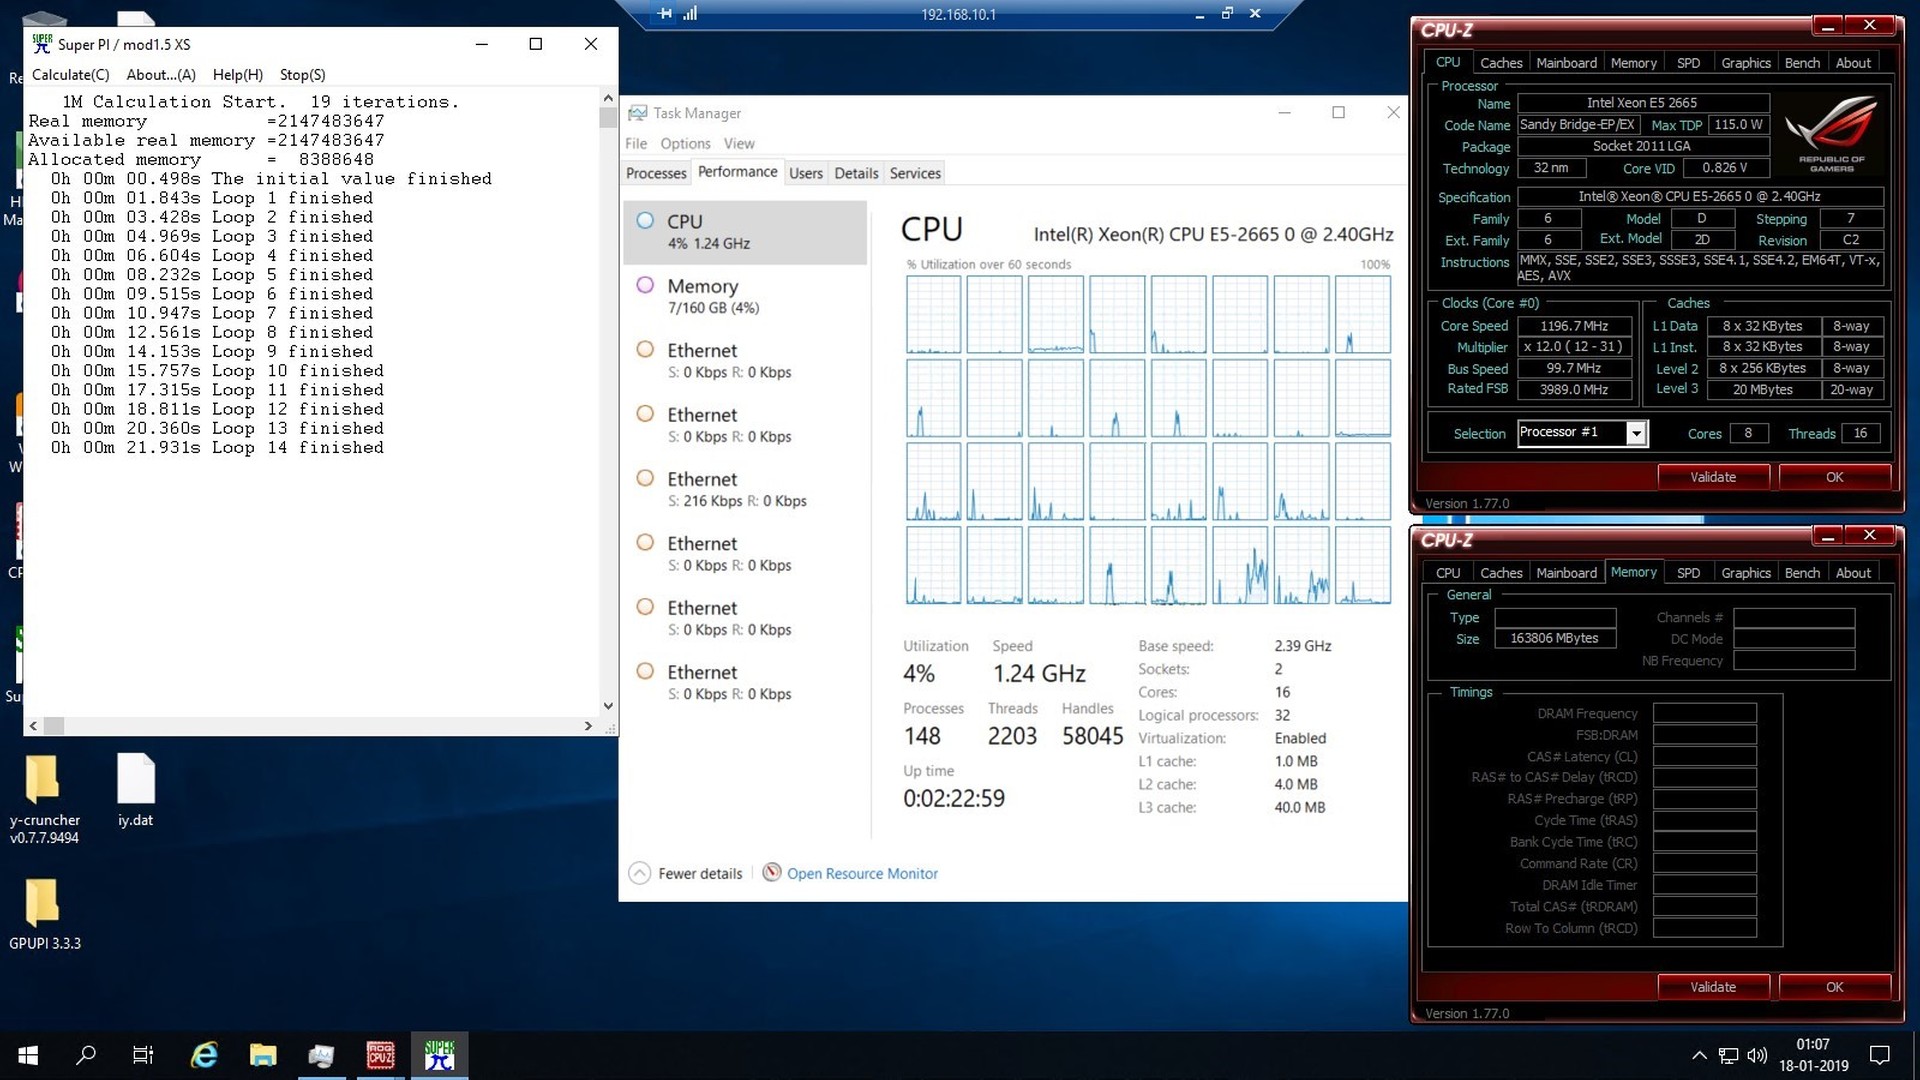
Task: Click Validate in upper CPU-Z window
Action: click(1713, 477)
